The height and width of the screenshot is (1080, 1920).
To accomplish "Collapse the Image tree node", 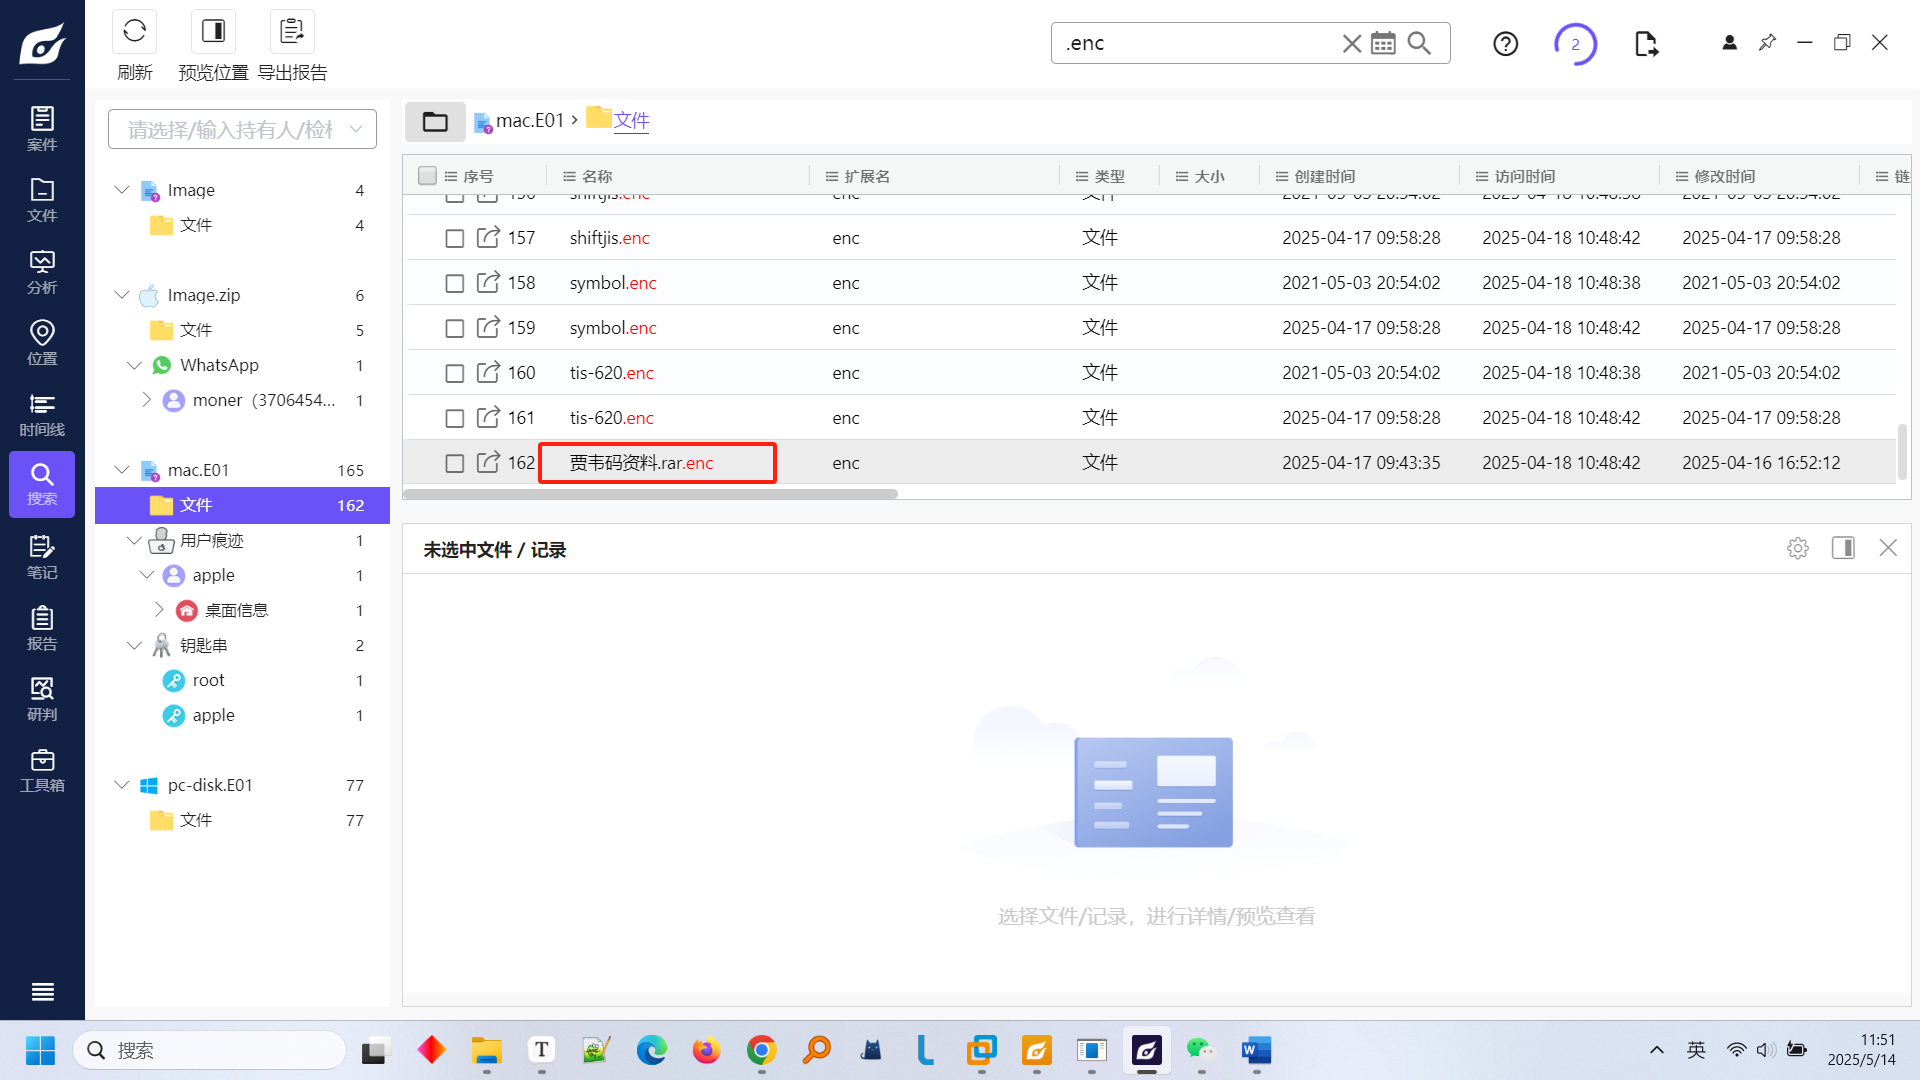I will (x=122, y=190).
